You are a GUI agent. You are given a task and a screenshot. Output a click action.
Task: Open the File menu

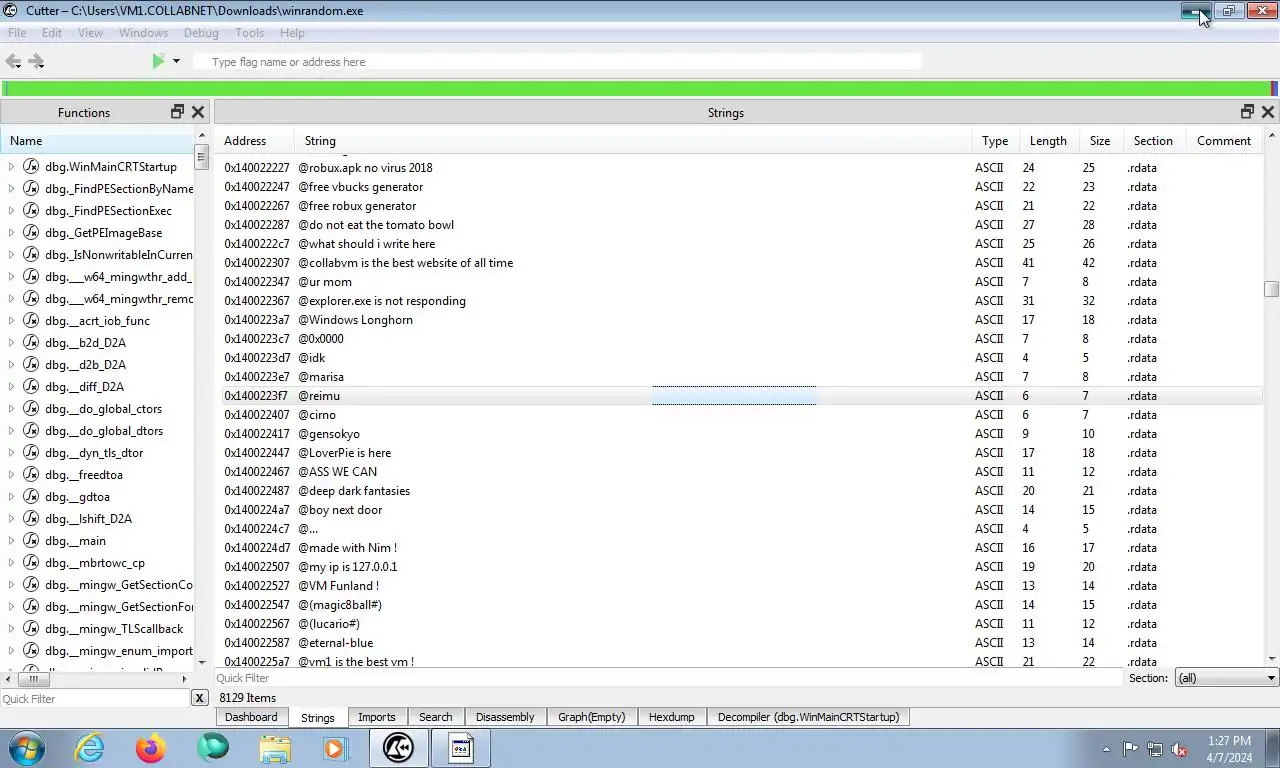pos(17,33)
